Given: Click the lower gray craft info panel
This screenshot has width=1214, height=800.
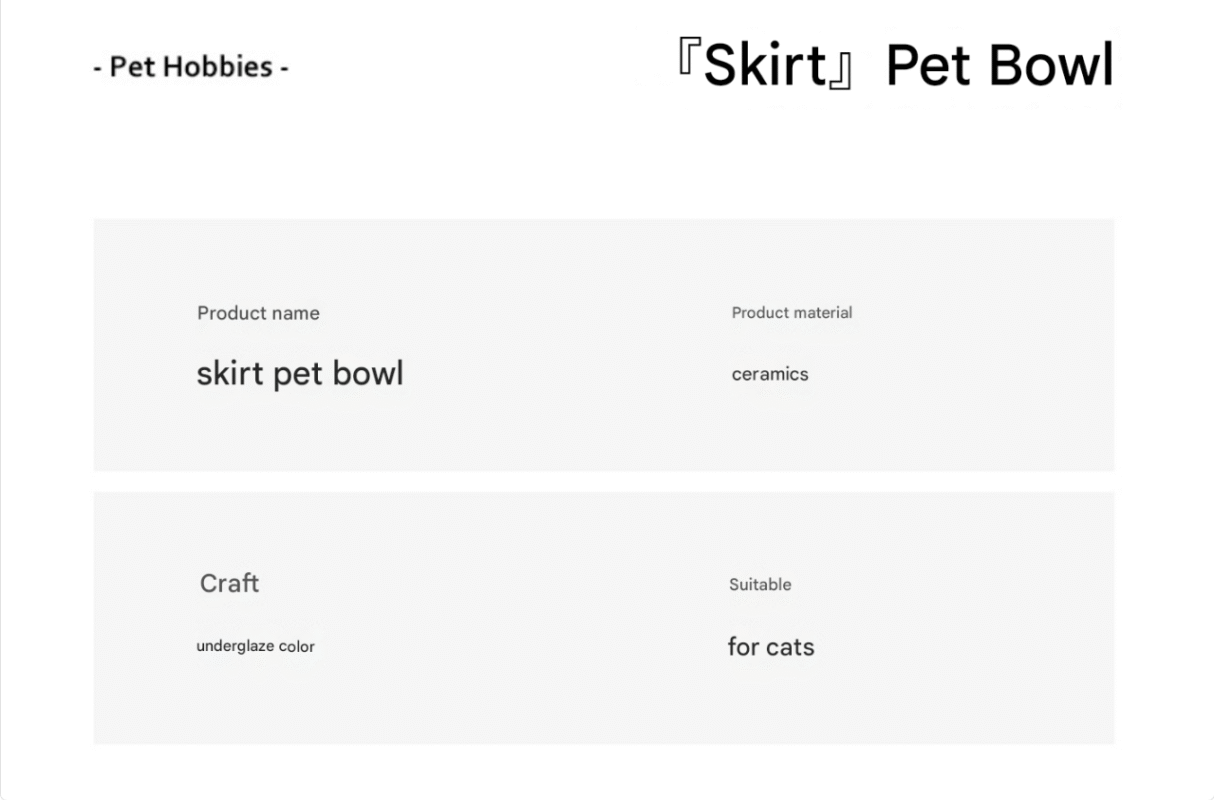Looking at the screenshot, I should pyautogui.click(x=604, y=618).
